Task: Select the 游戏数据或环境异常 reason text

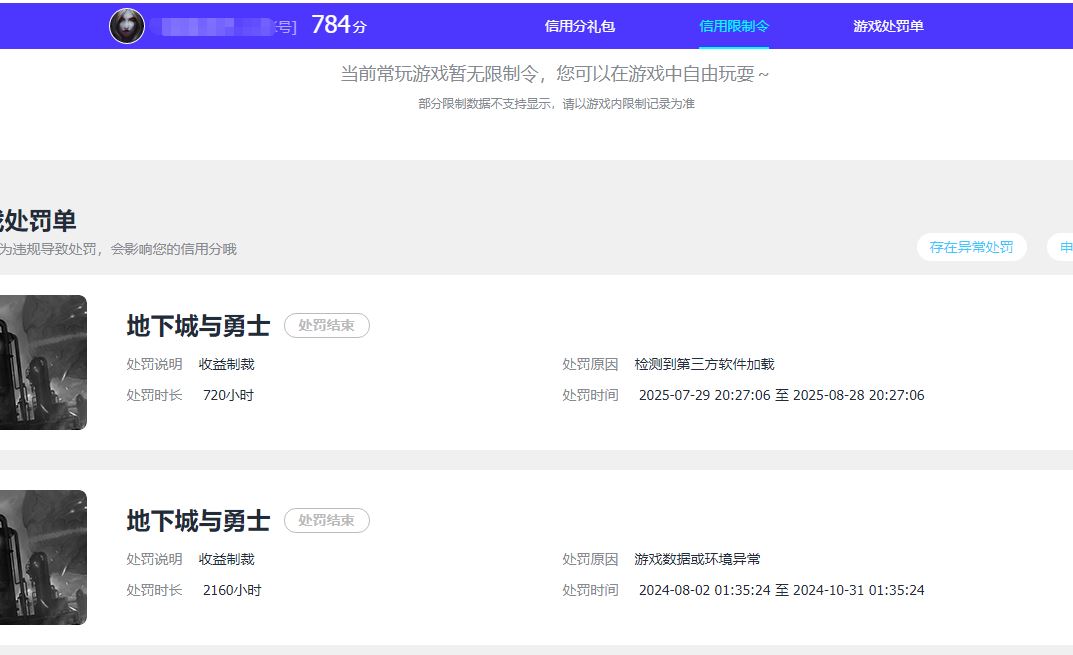Action: pos(697,560)
